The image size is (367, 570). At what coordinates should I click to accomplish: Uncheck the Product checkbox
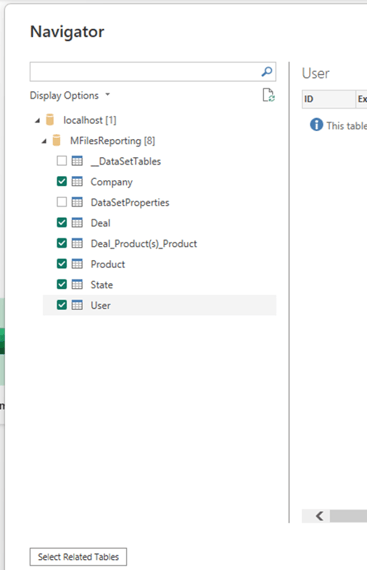(62, 264)
